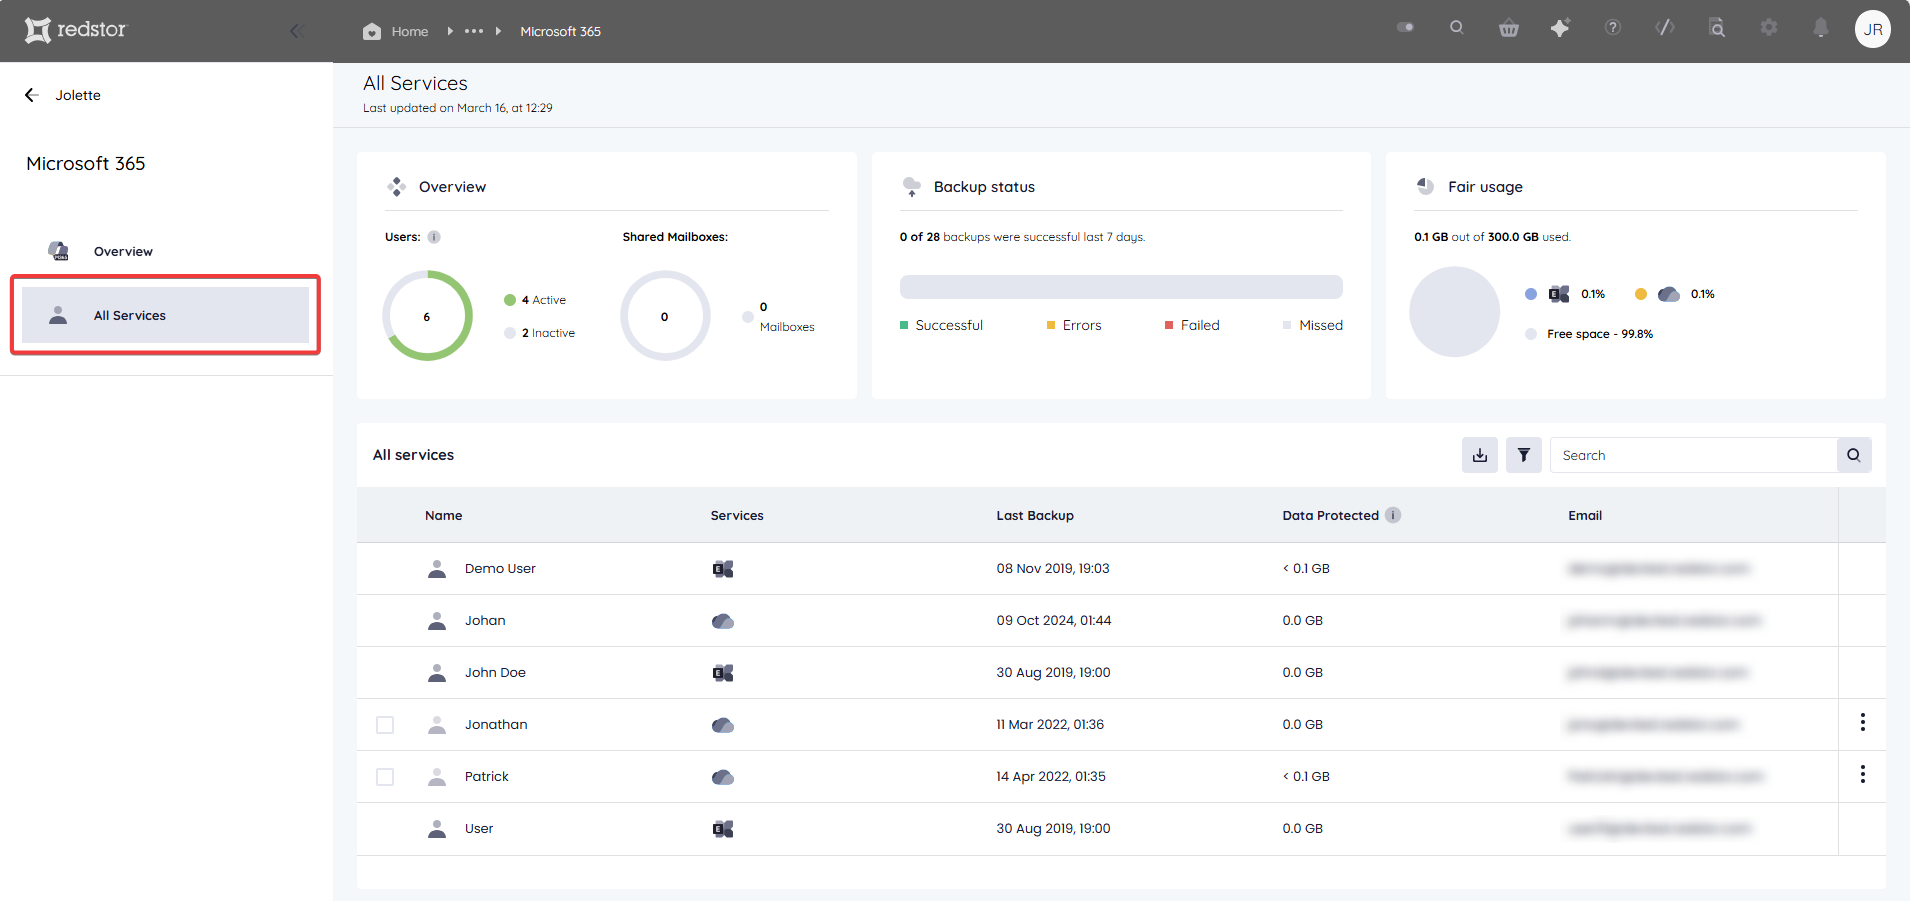Click the Exchange service icon in Demo User row
The width and height of the screenshot is (1910, 901).
[723, 569]
